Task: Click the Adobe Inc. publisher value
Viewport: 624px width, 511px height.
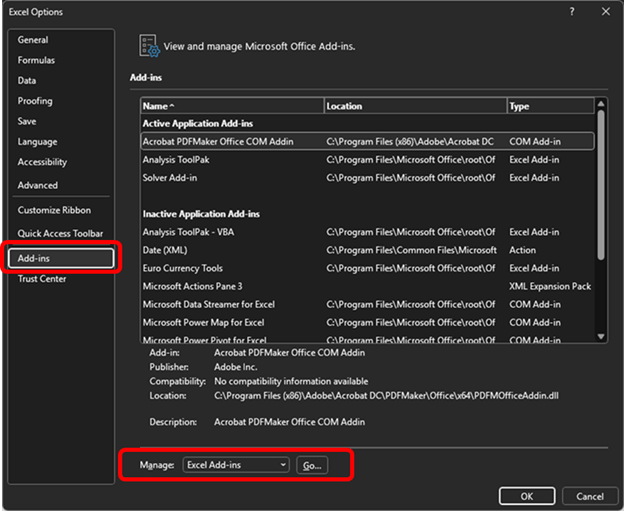Action: [236, 367]
